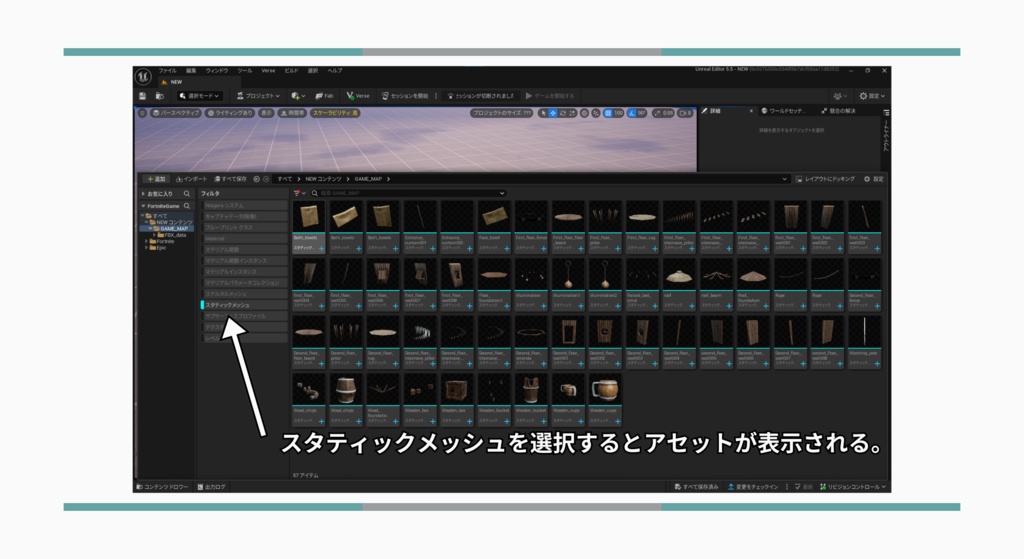Click the レイアウトにドッキング button
The height and width of the screenshot is (559, 1024).
[x=825, y=179]
